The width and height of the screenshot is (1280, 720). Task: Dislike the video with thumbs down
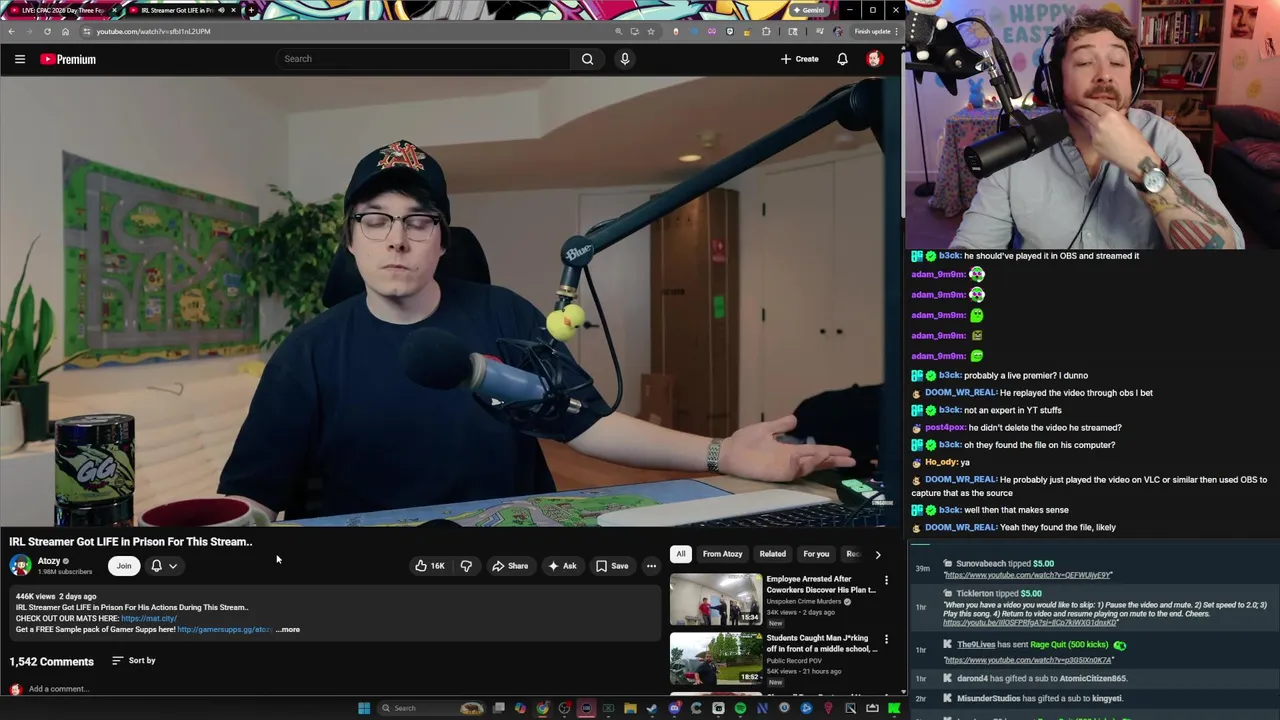[466, 566]
